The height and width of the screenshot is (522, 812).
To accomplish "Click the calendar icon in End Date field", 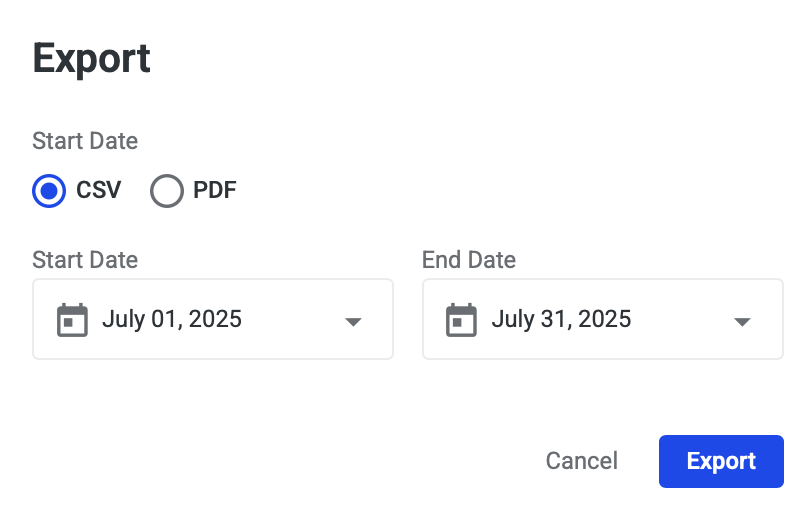I will [461, 320].
